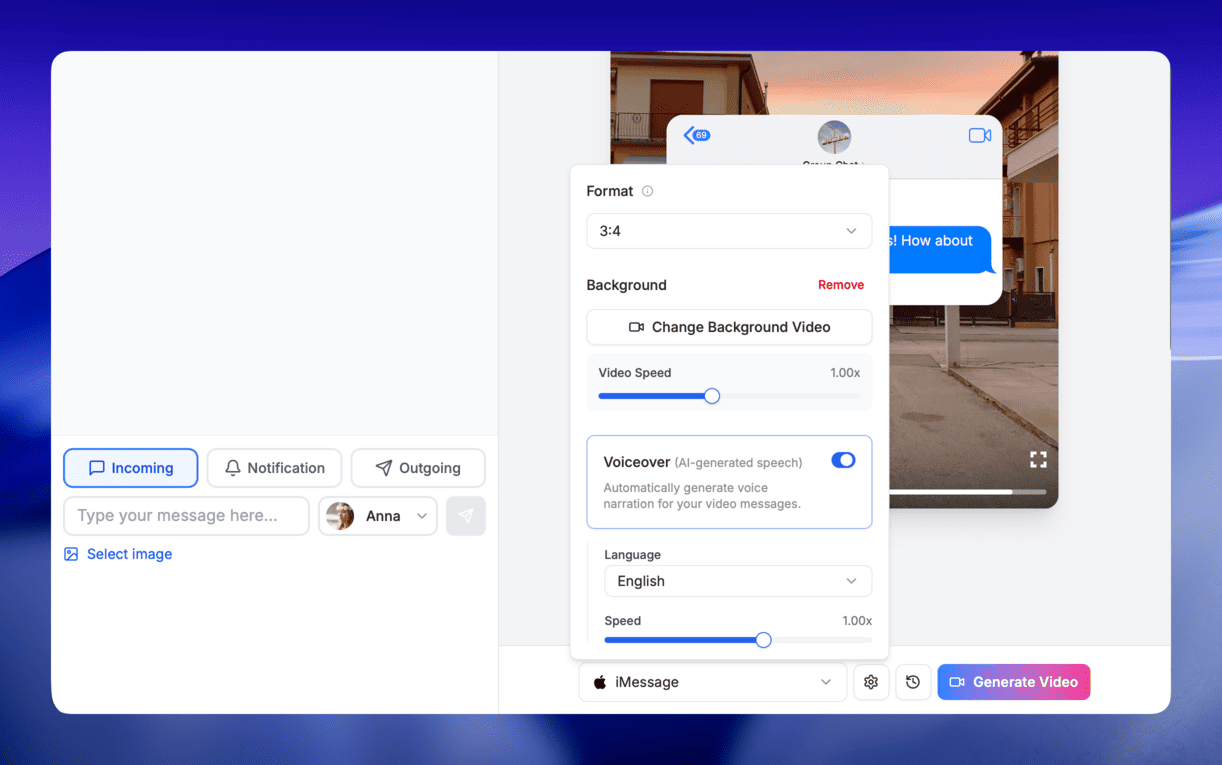Click the group chat avatar icon
Viewport: 1222px width, 765px height.
click(834, 137)
